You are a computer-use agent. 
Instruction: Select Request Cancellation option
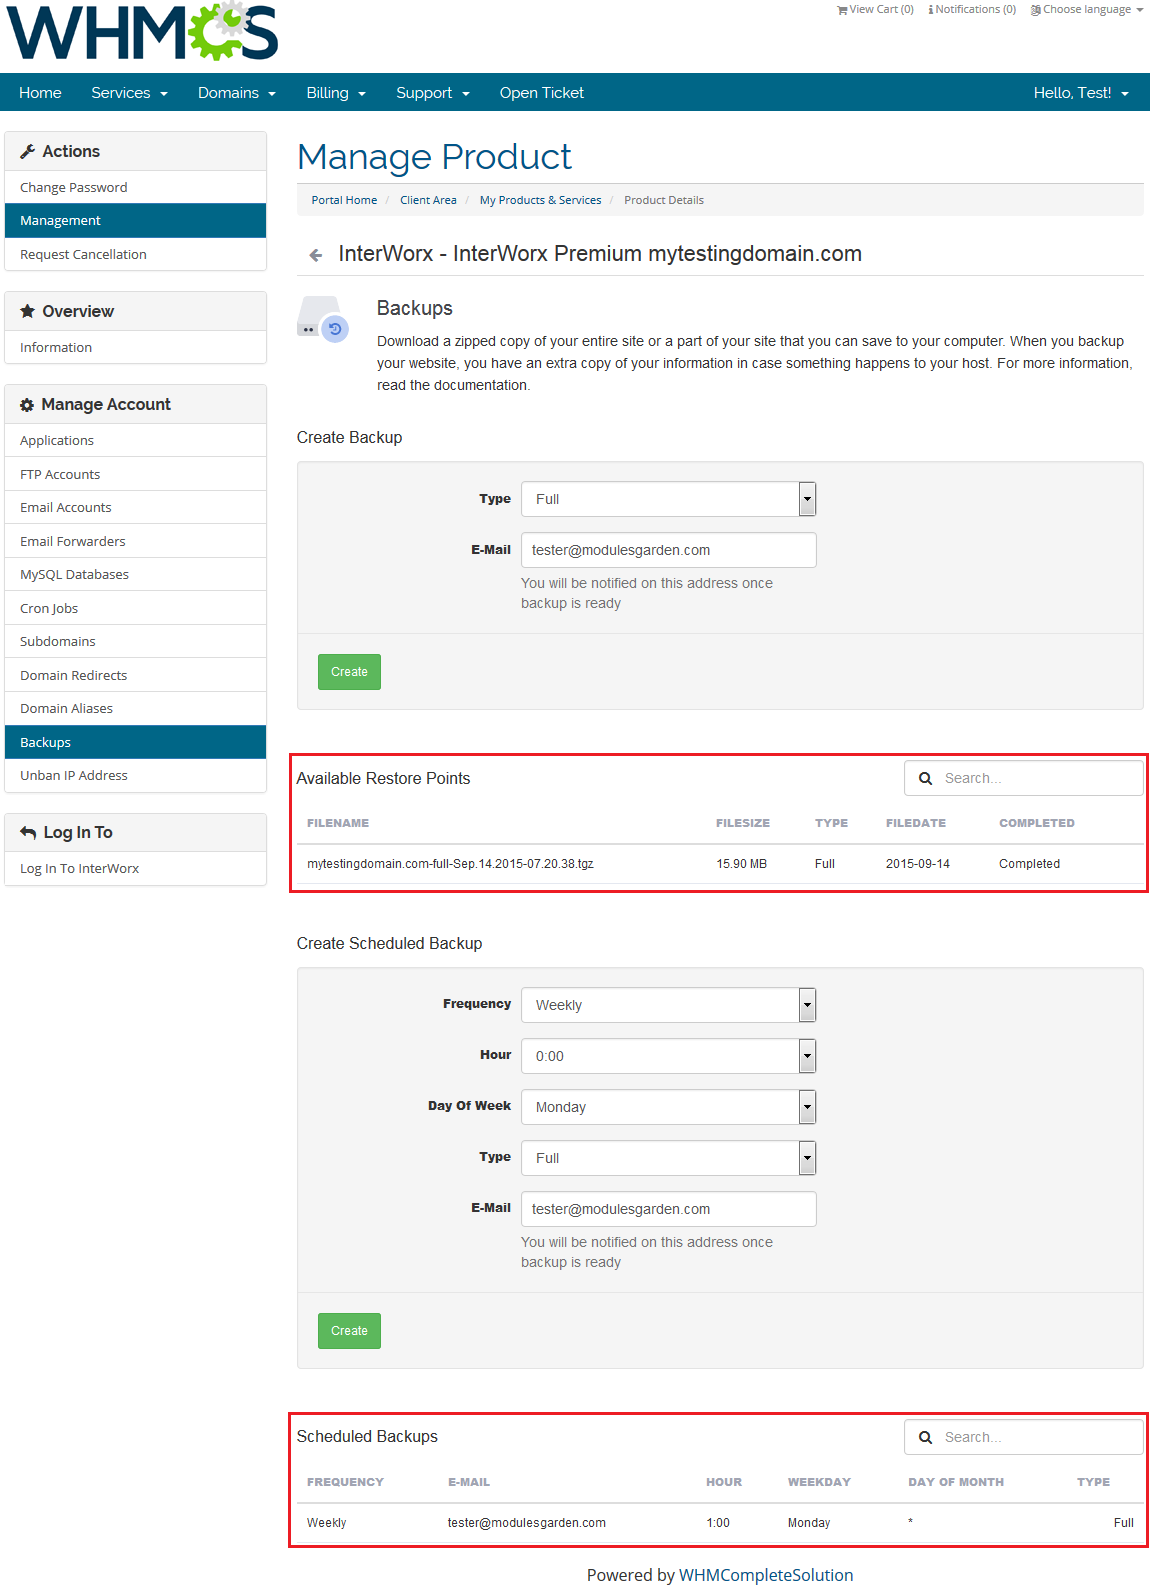(x=136, y=254)
